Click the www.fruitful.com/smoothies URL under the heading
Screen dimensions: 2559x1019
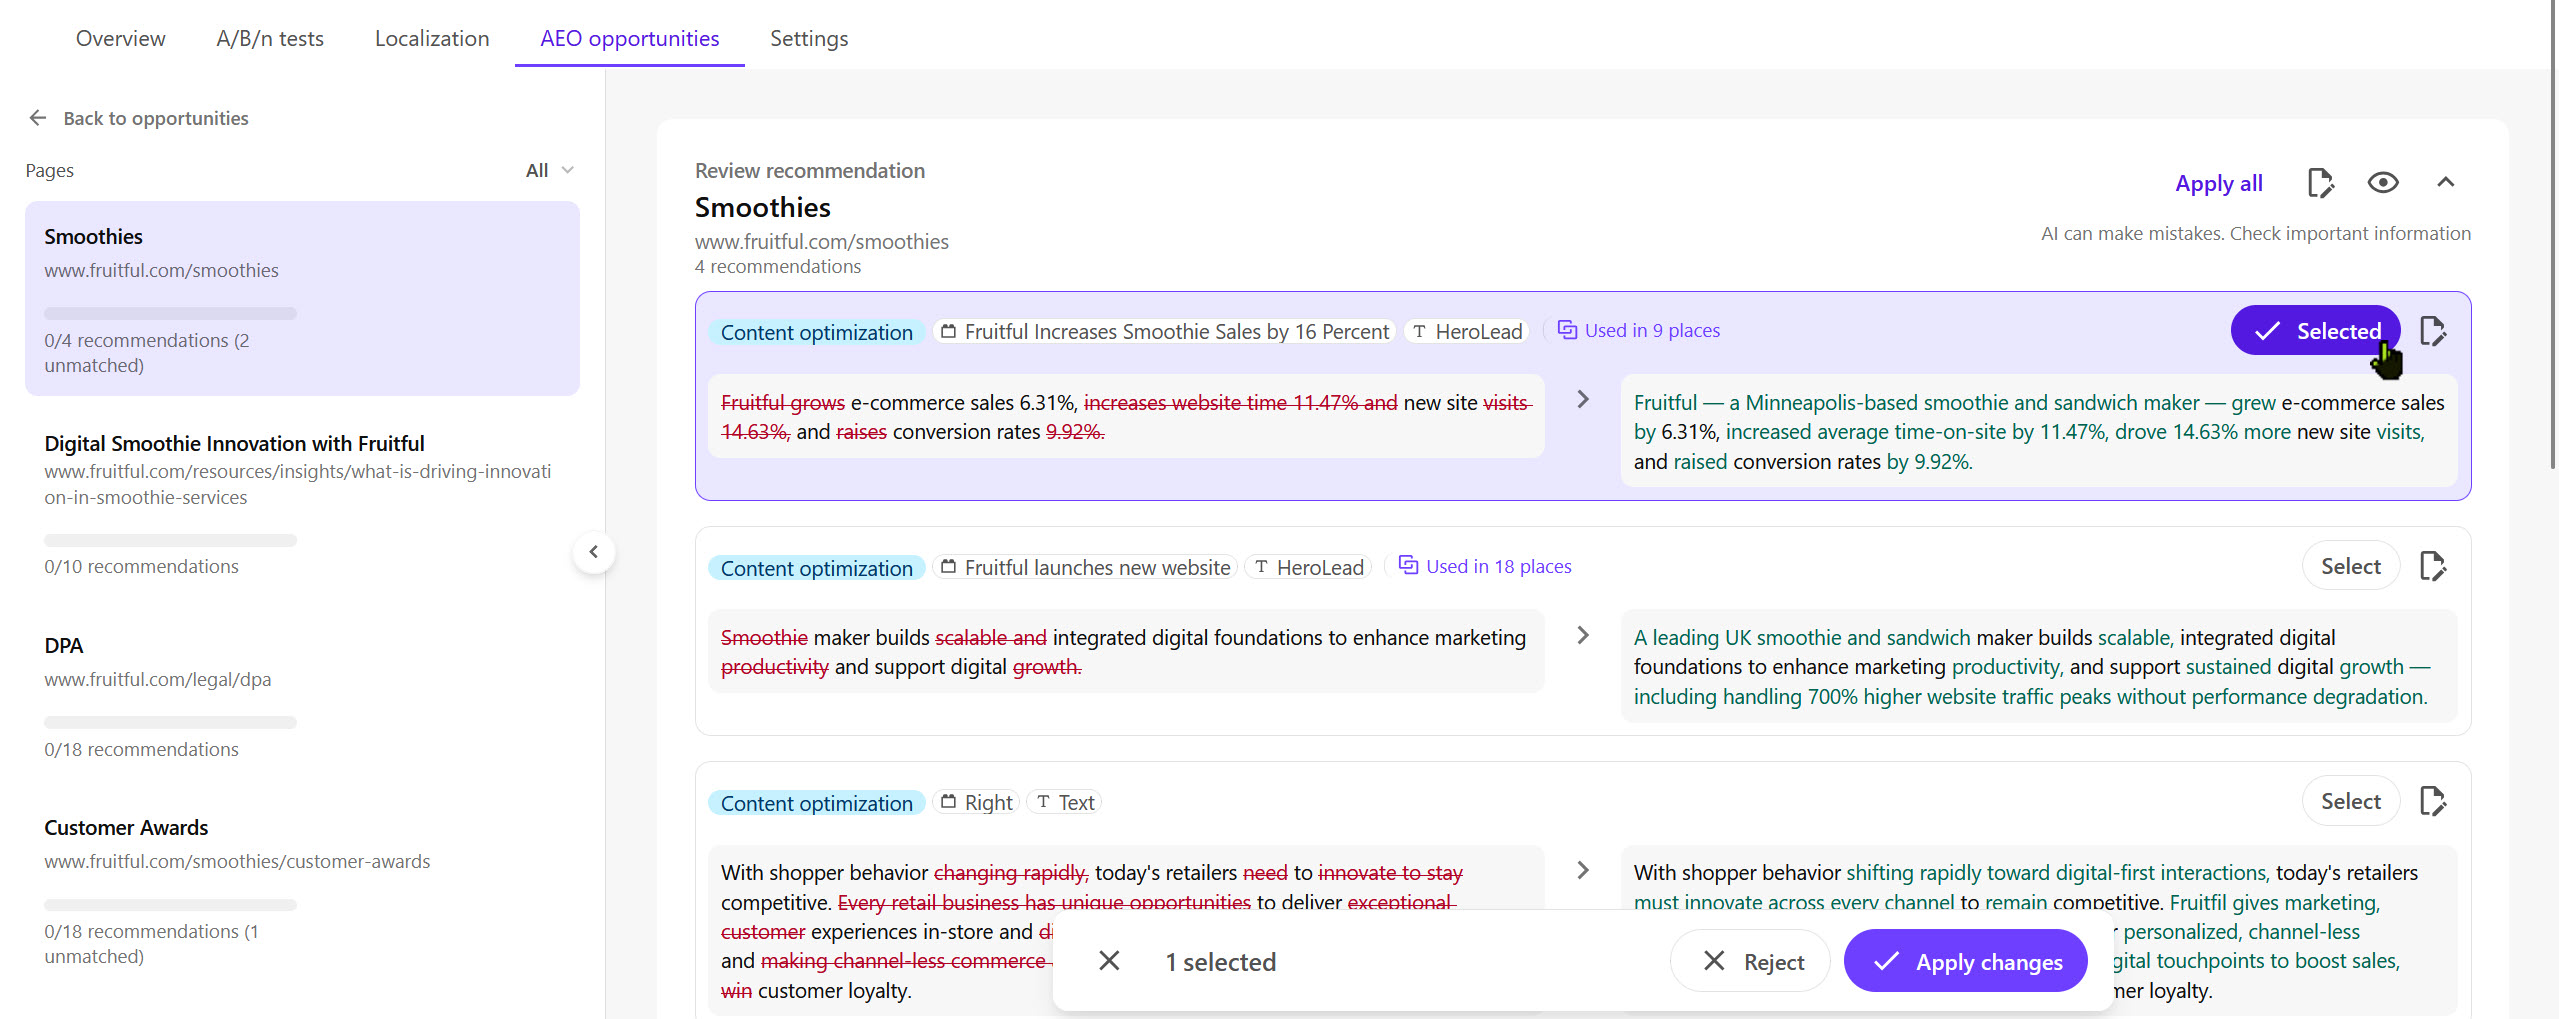[822, 241]
